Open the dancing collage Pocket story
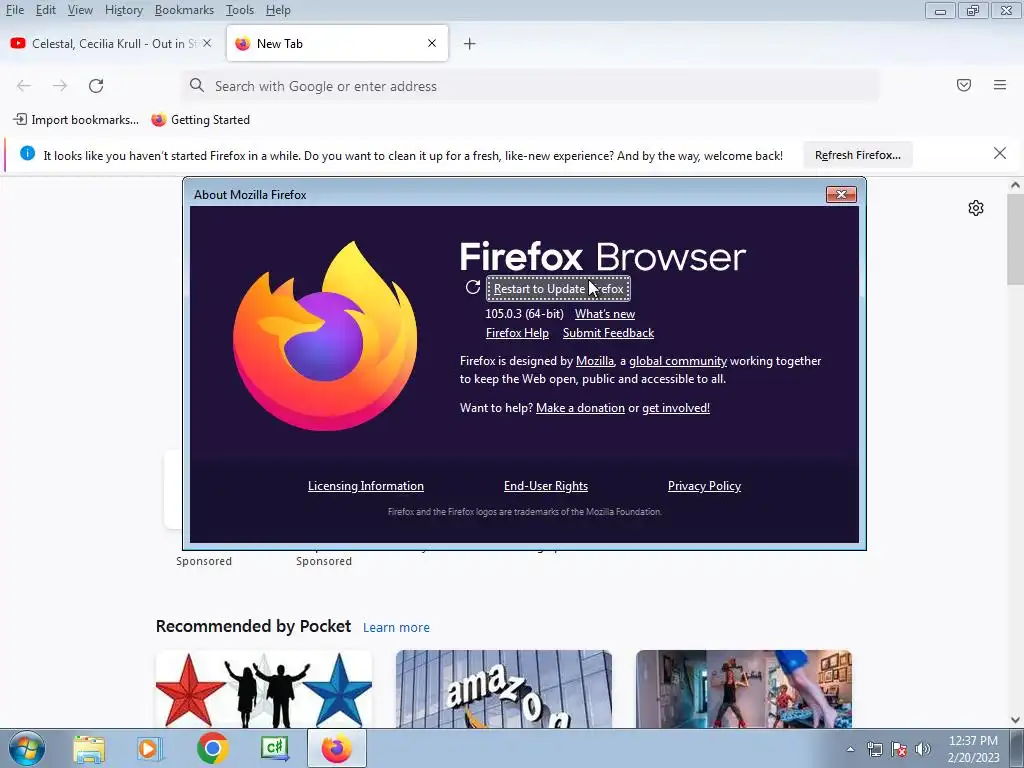The width and height of the screenshot is (1024, 768). click(x=744, y=689)
